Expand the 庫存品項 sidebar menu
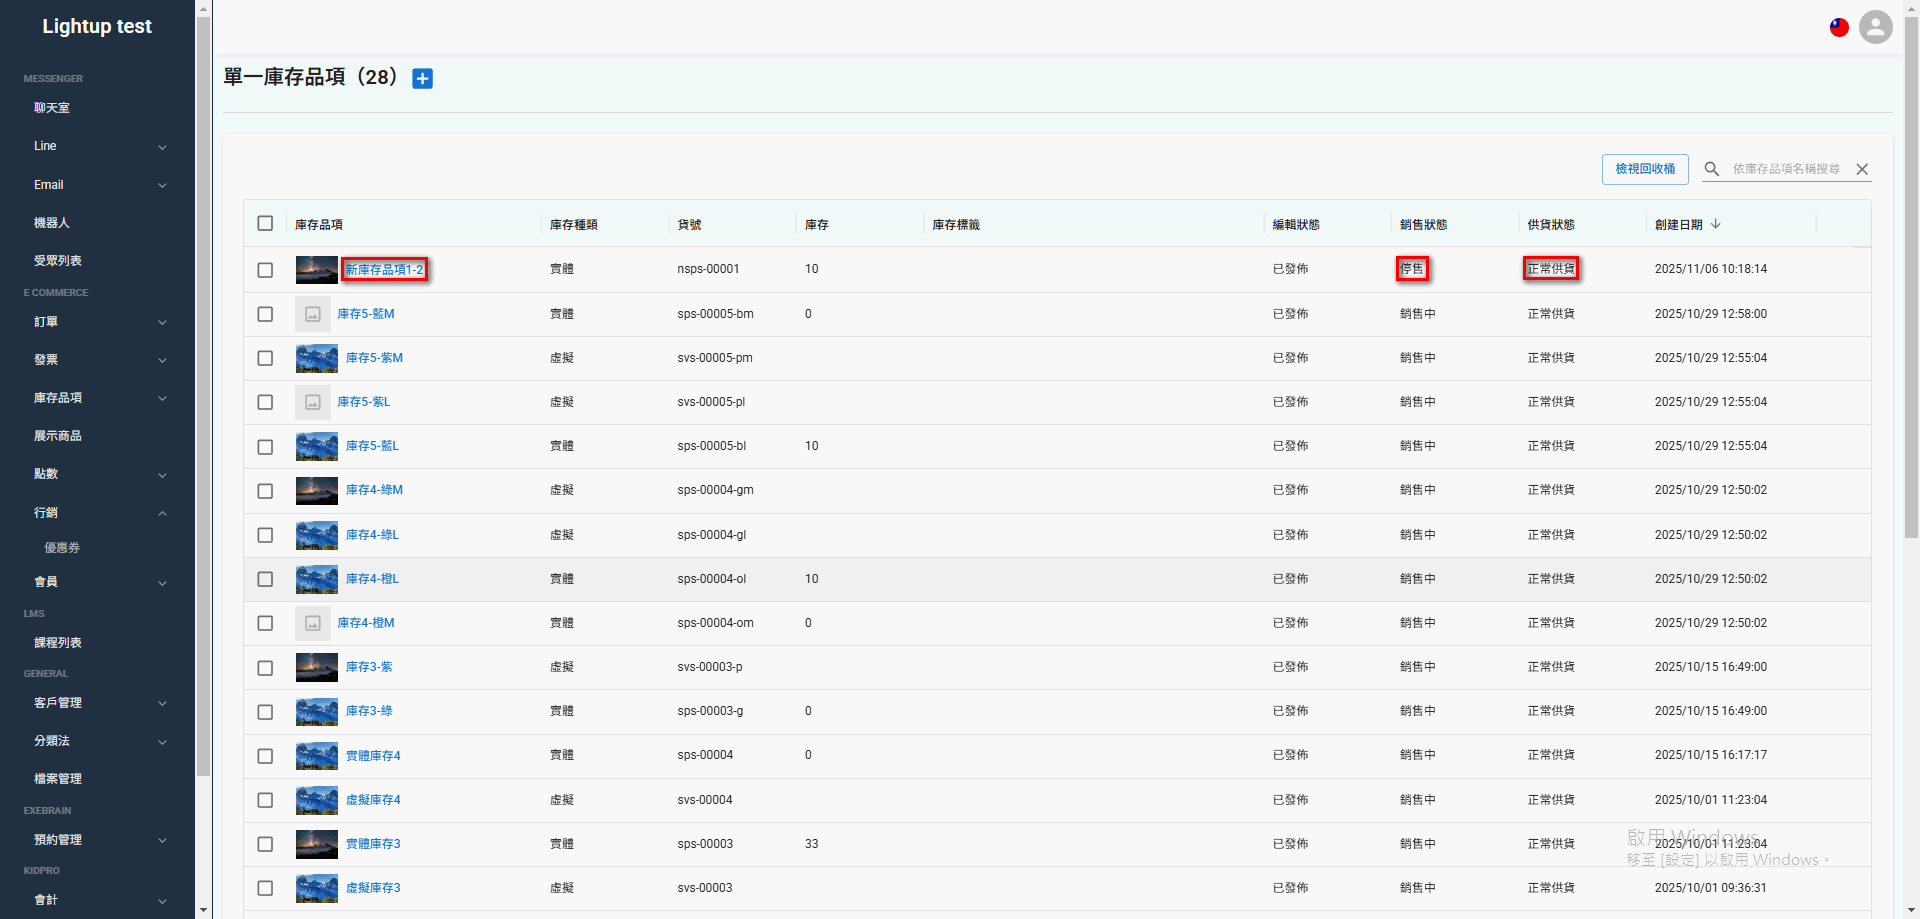The width and height of the screenshot is (1920, 919). click(x=97, y=398)
